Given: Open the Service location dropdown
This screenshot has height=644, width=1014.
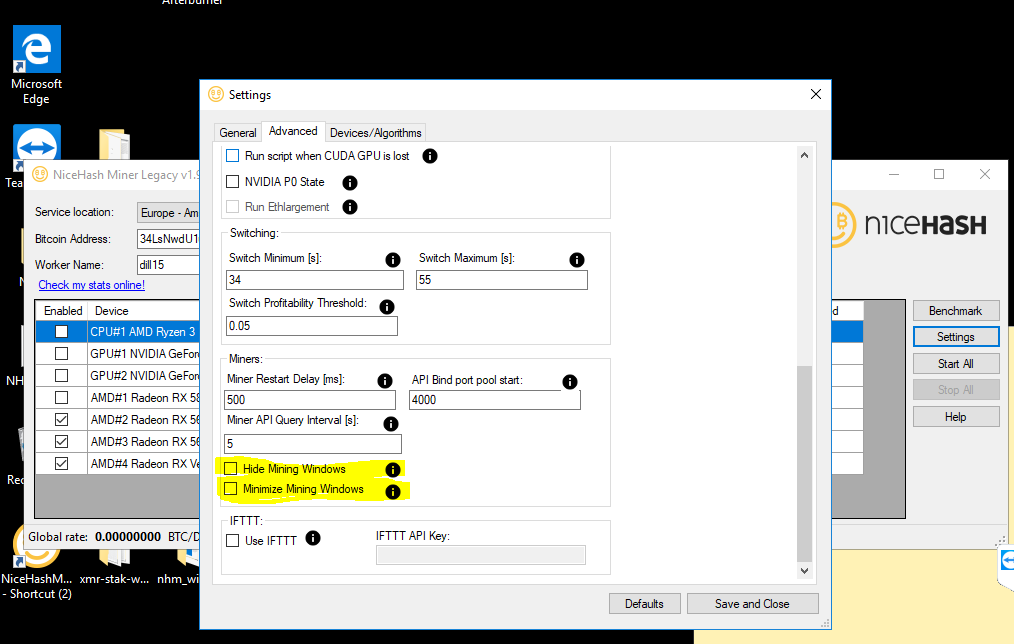Looking at the screenshot, I should [168, 212].
